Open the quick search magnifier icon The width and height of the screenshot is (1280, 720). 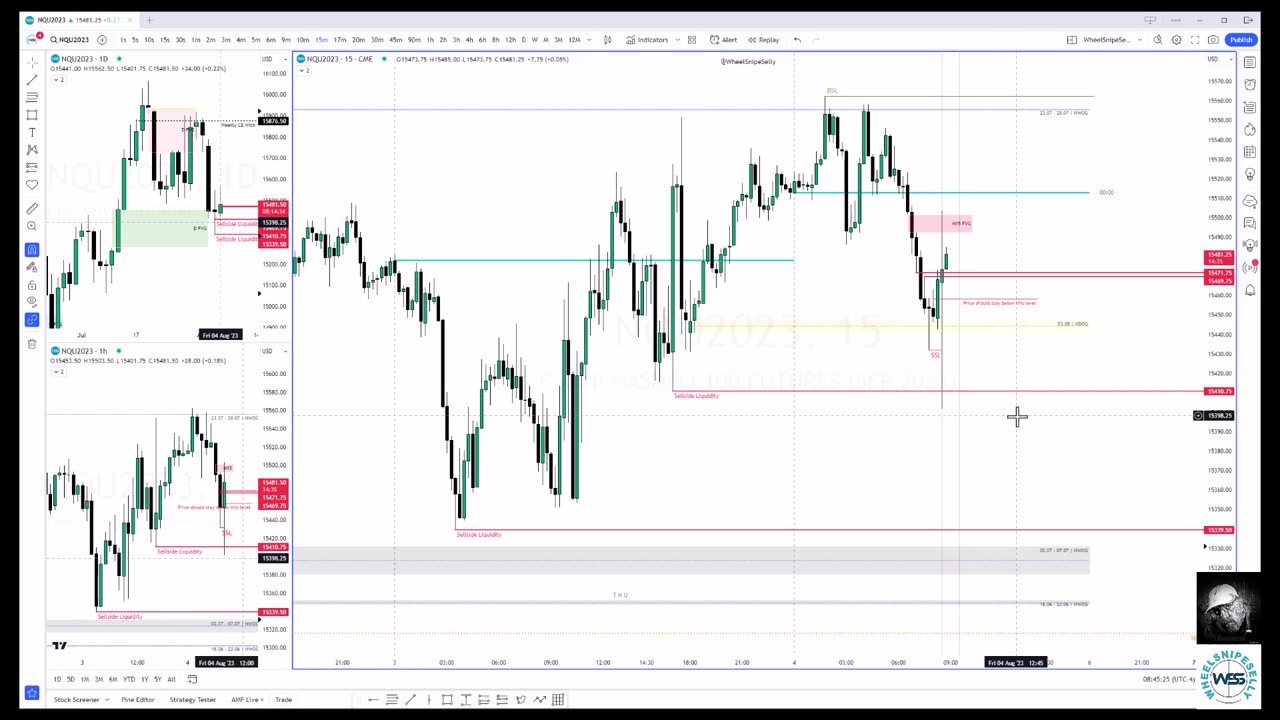click(1158, 40)
